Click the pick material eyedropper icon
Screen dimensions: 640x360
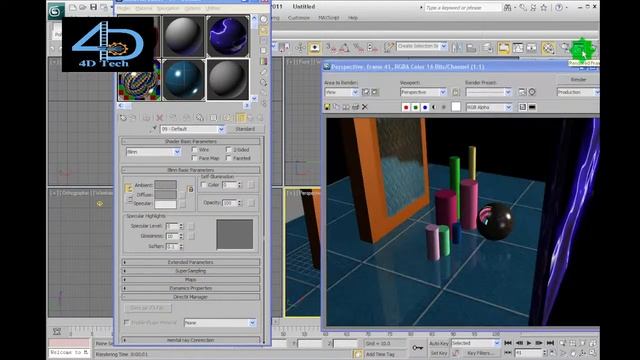pyautogui.click(x=153, y=129)
